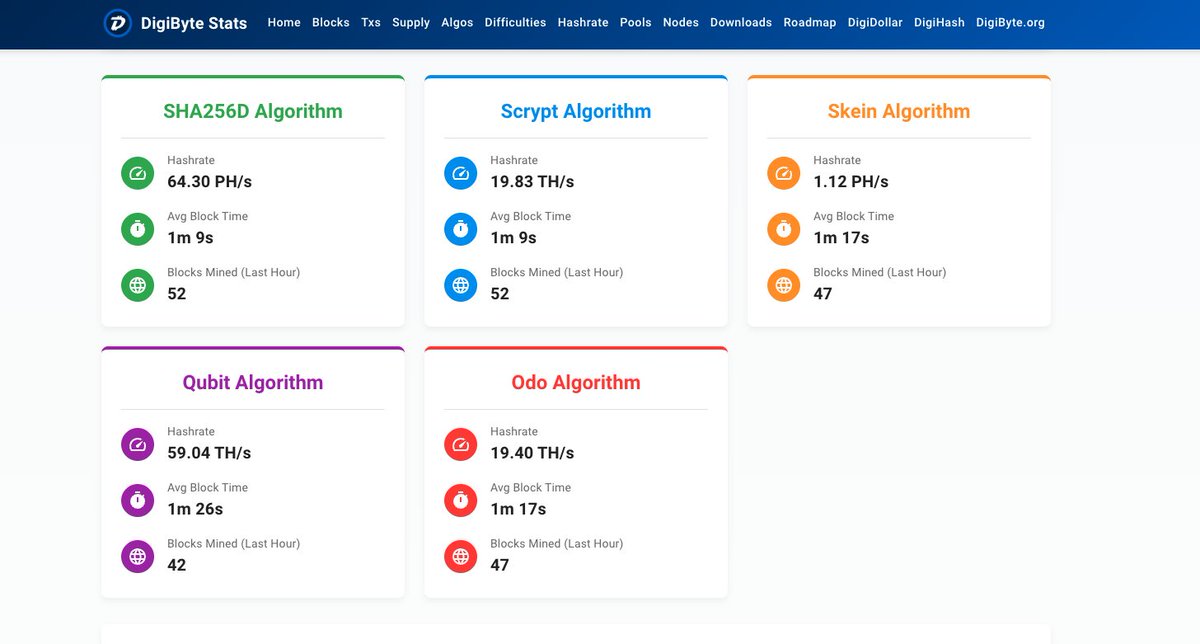
Task: Open the DigiDollar navigation item
Action: point(875,22)
